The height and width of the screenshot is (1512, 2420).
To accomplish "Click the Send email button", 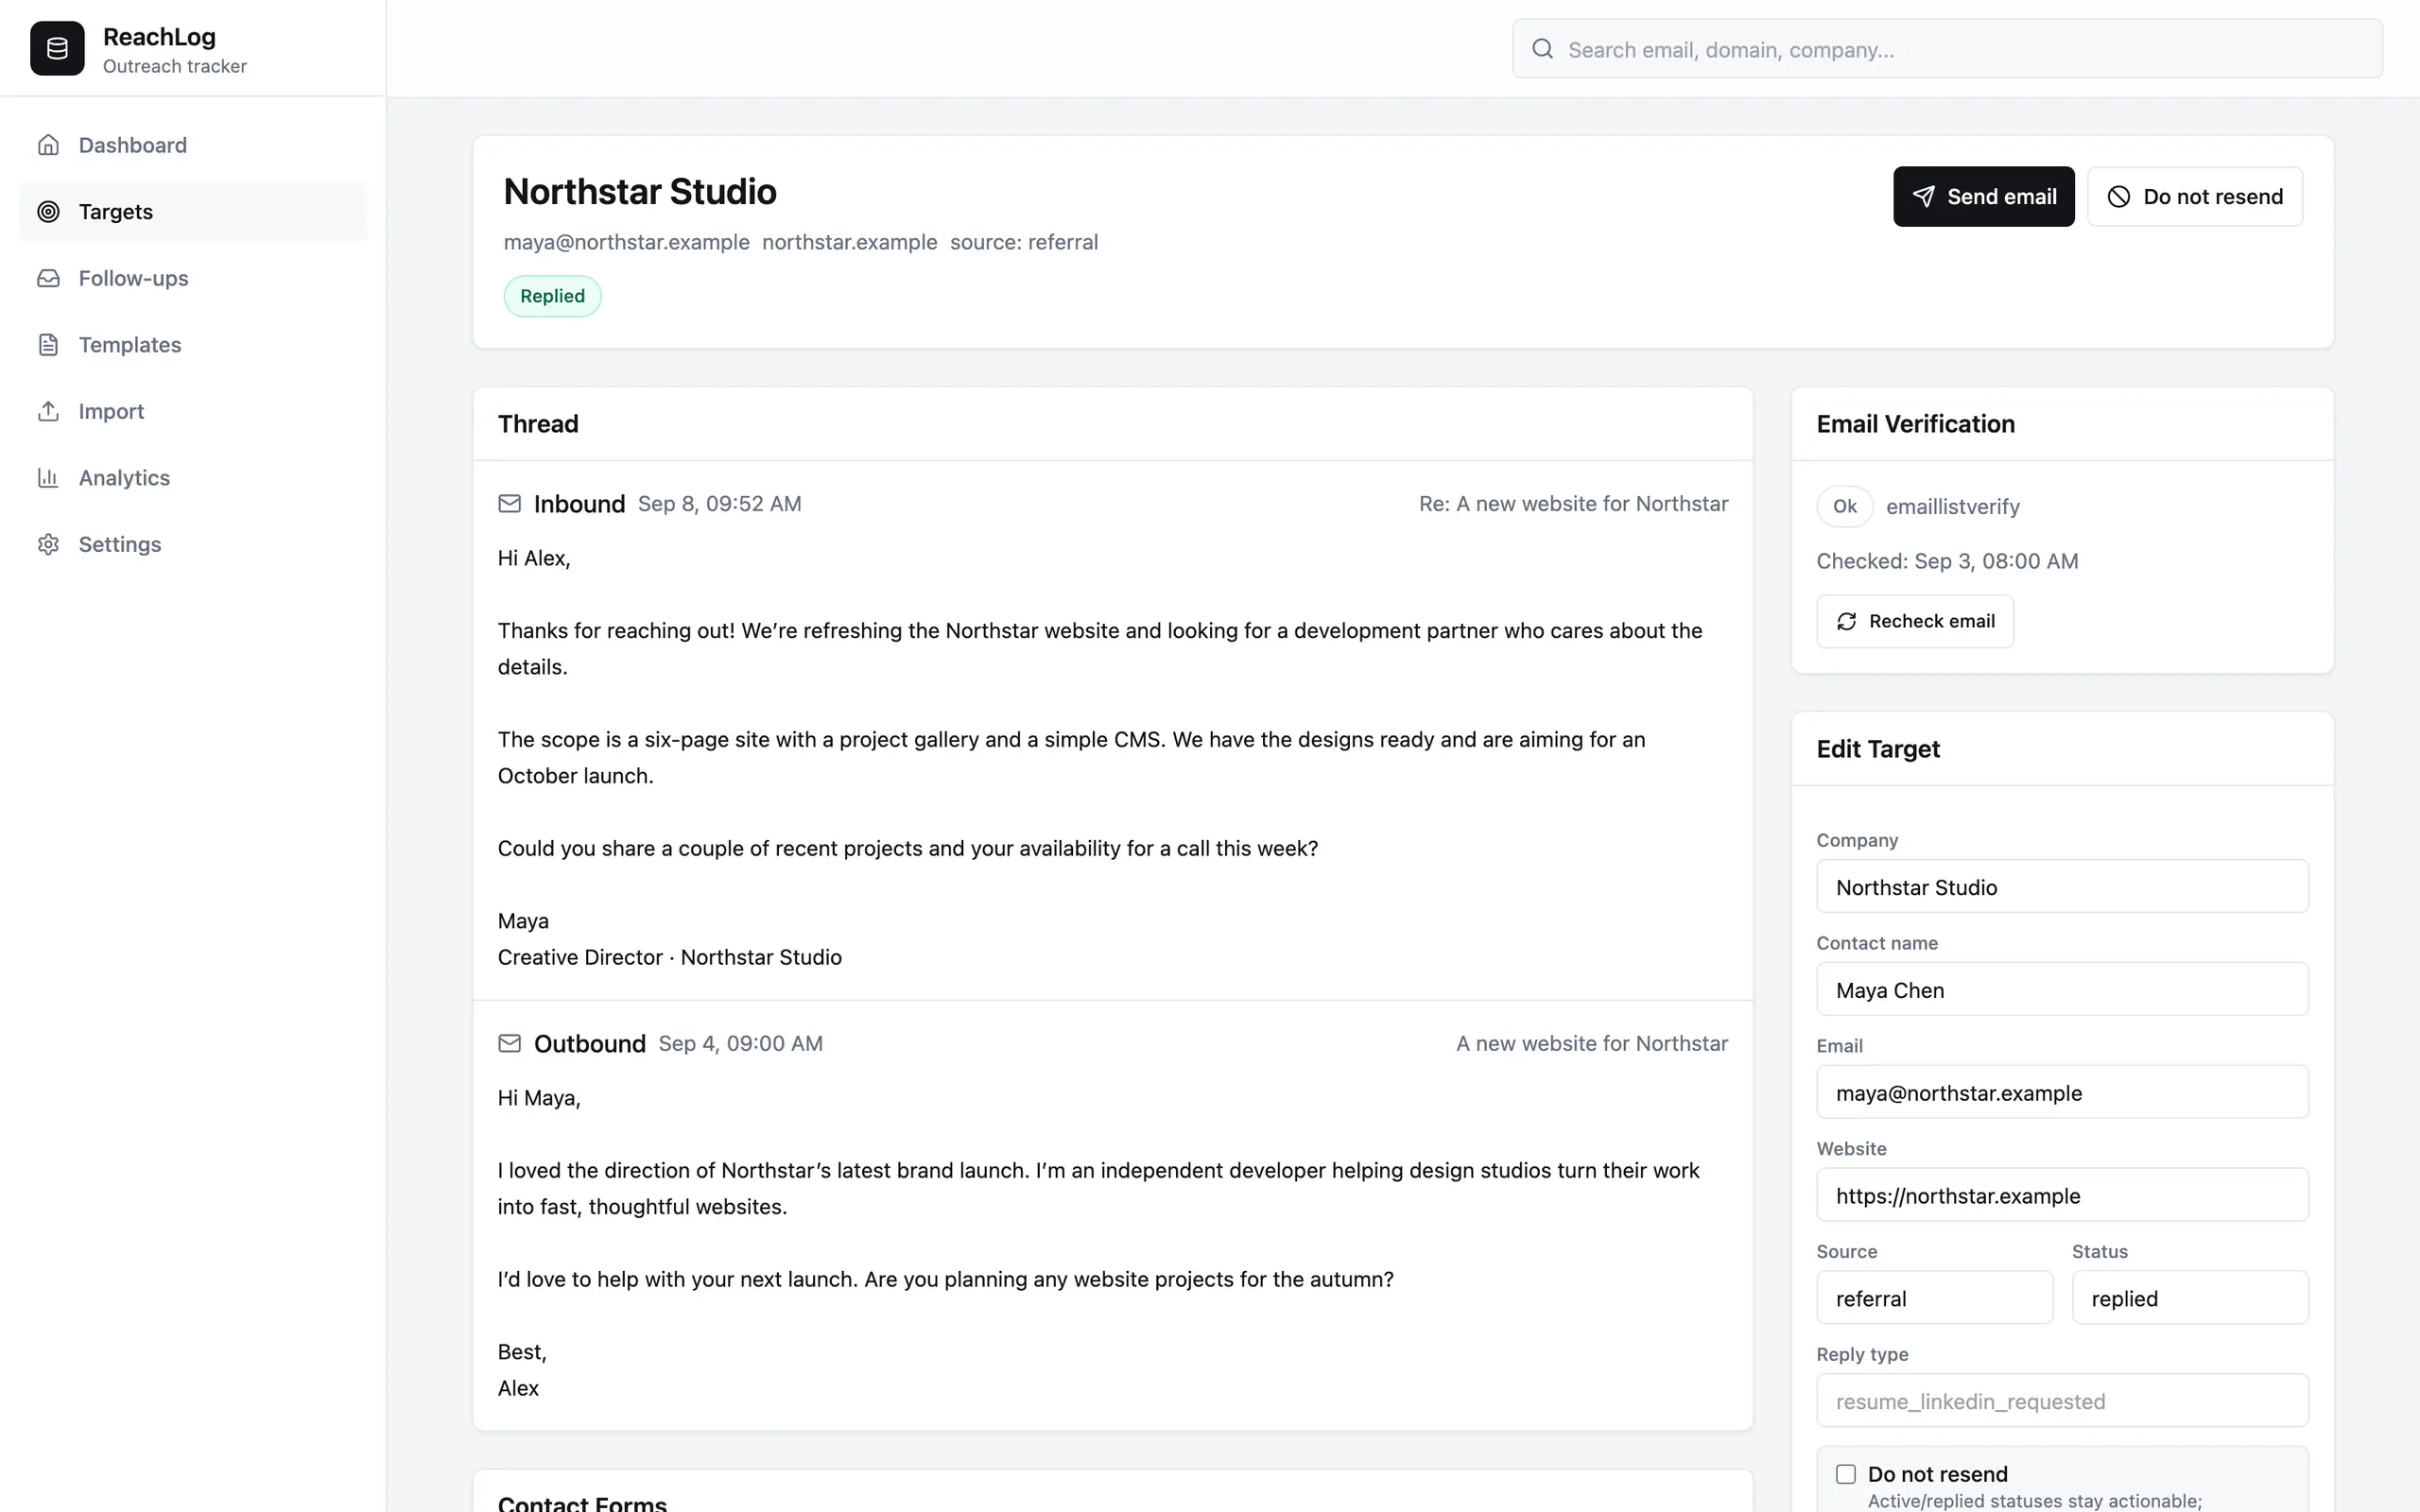I will [1983, 197].
